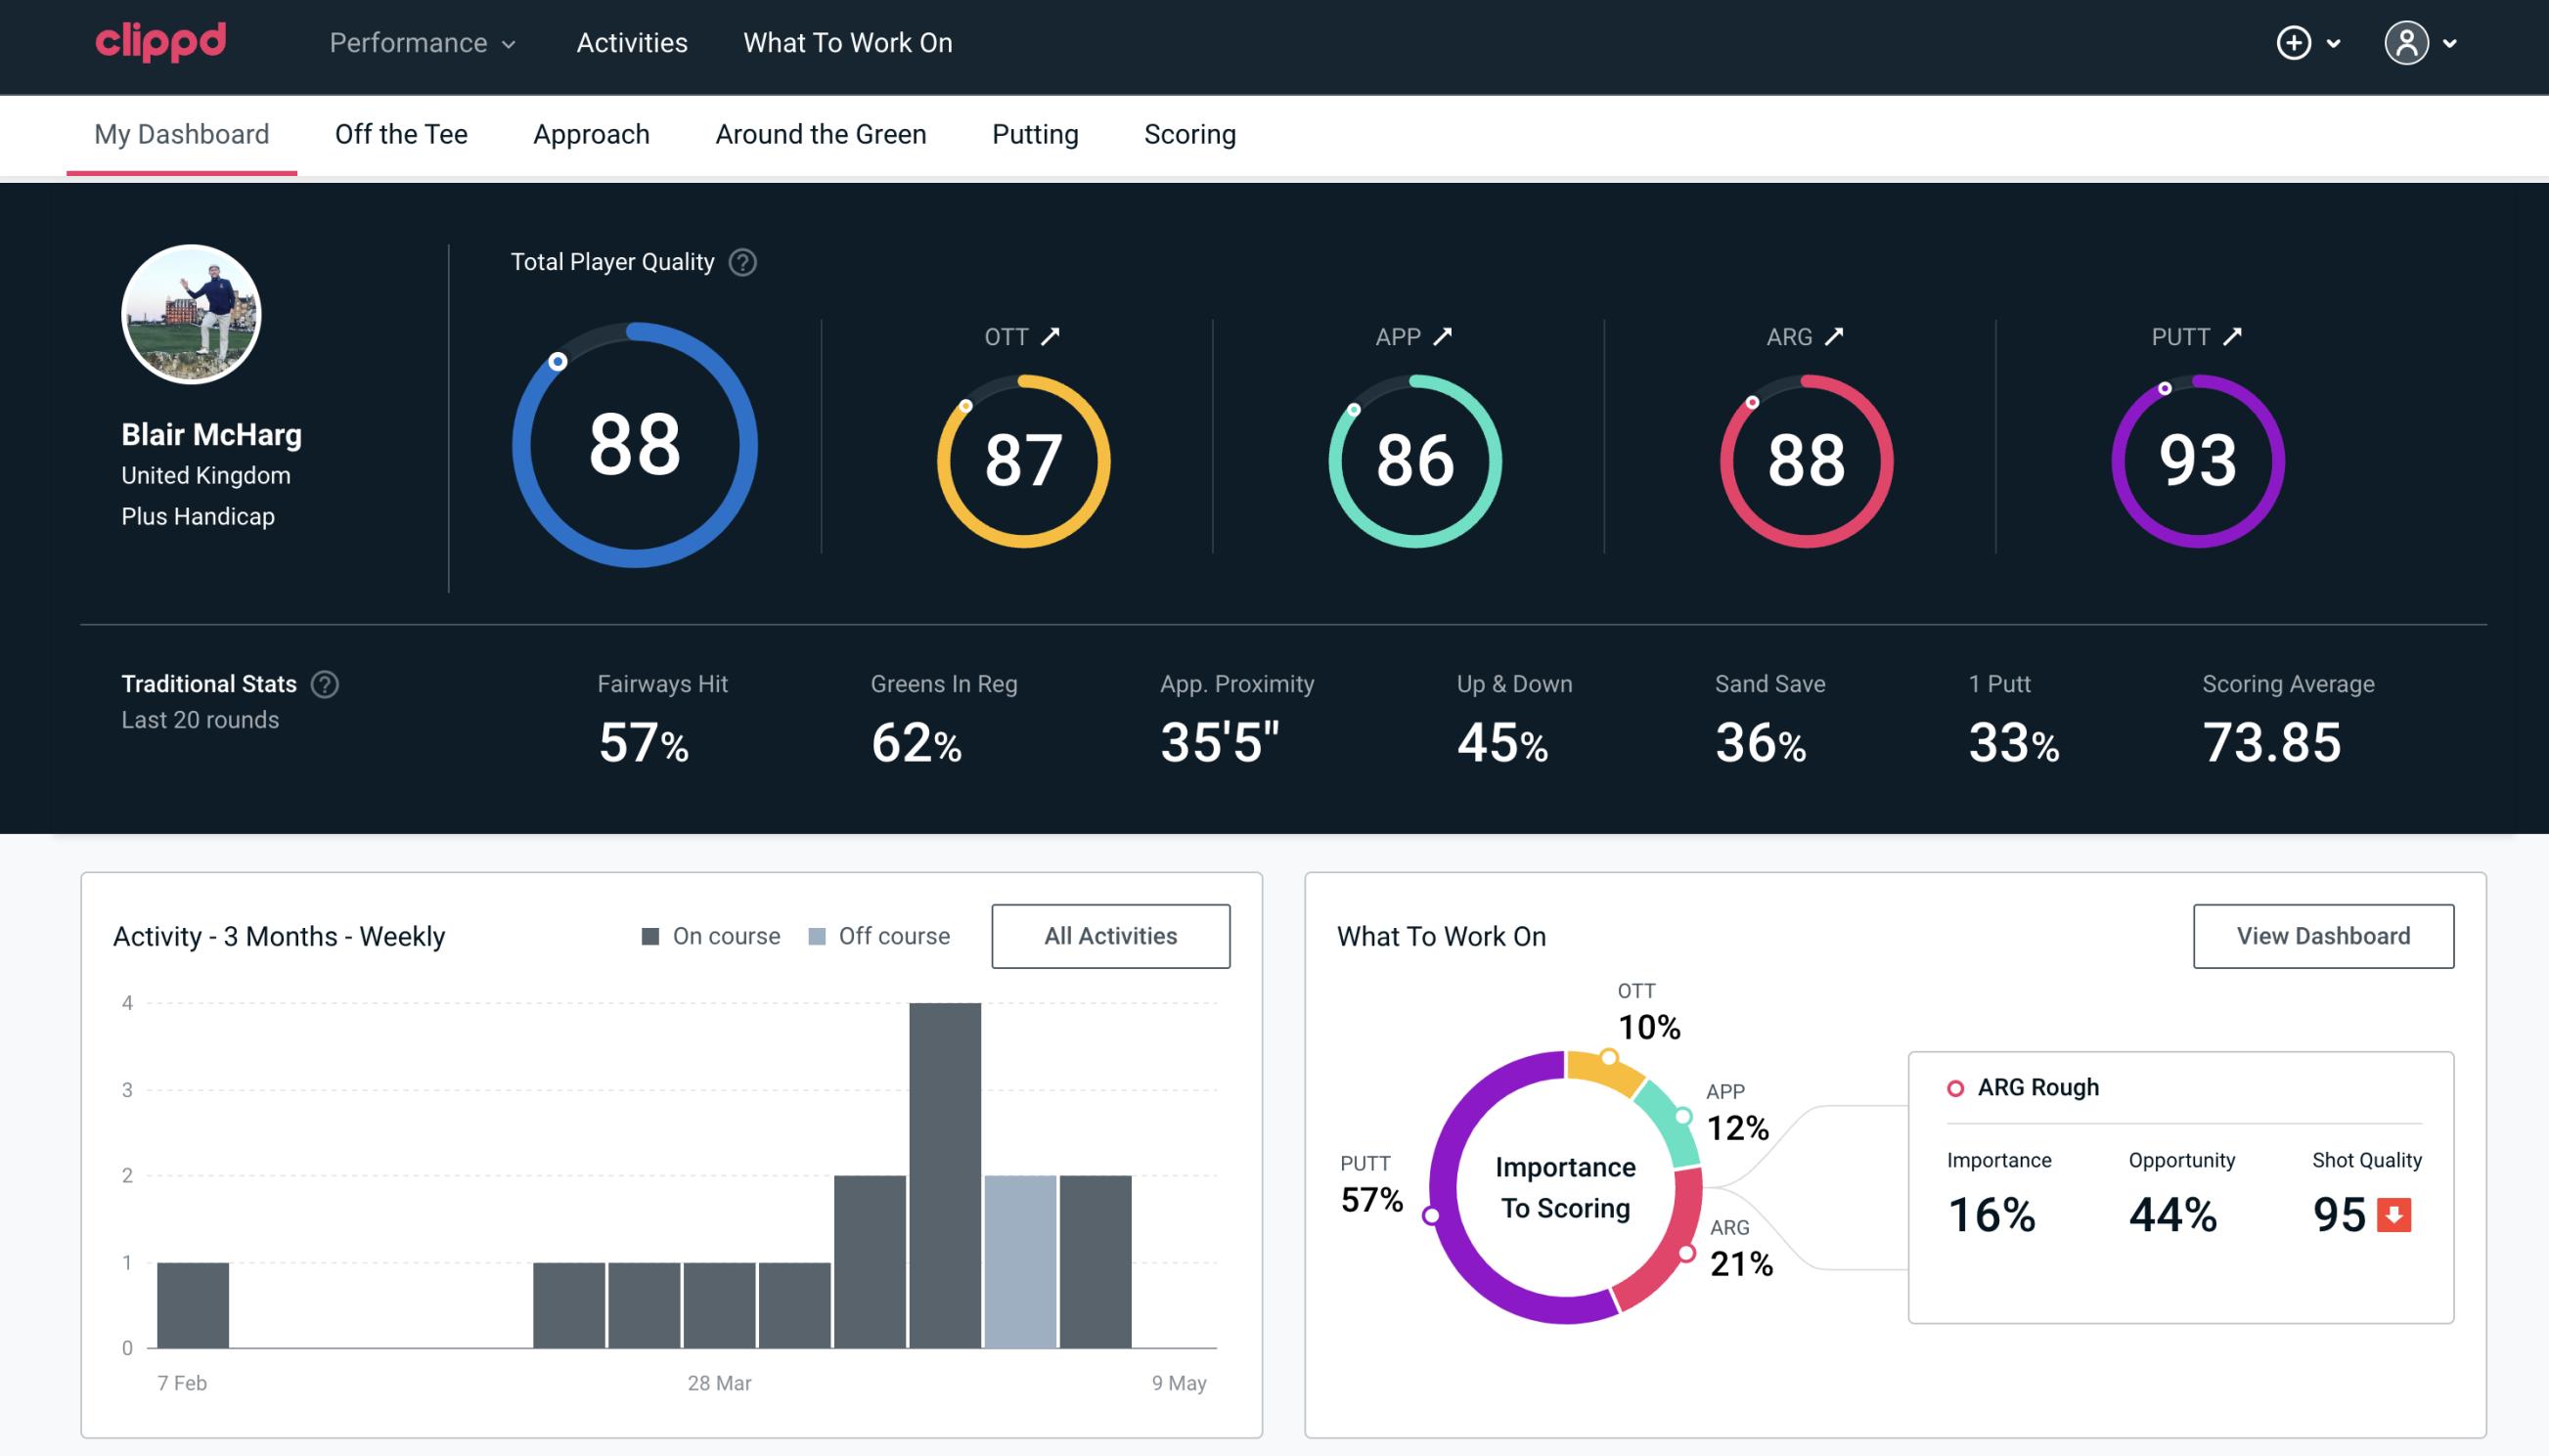This screenshot has width=2549, height=1456.
Task: Click the user account profile icon
Action: (x=2407, y=44)
